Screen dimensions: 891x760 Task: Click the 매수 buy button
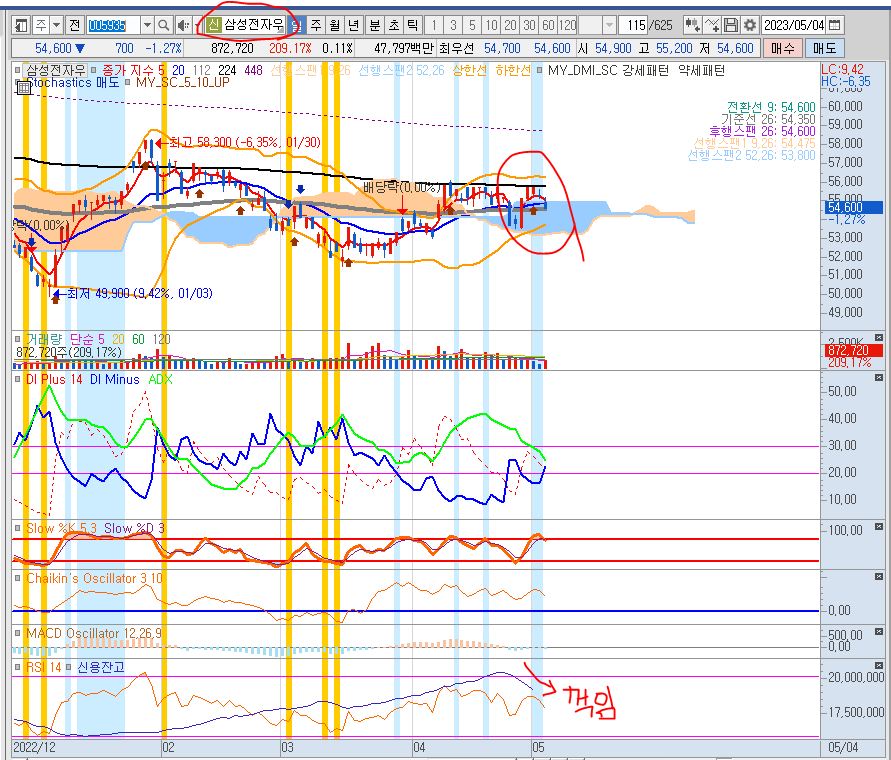click(782, 48)
